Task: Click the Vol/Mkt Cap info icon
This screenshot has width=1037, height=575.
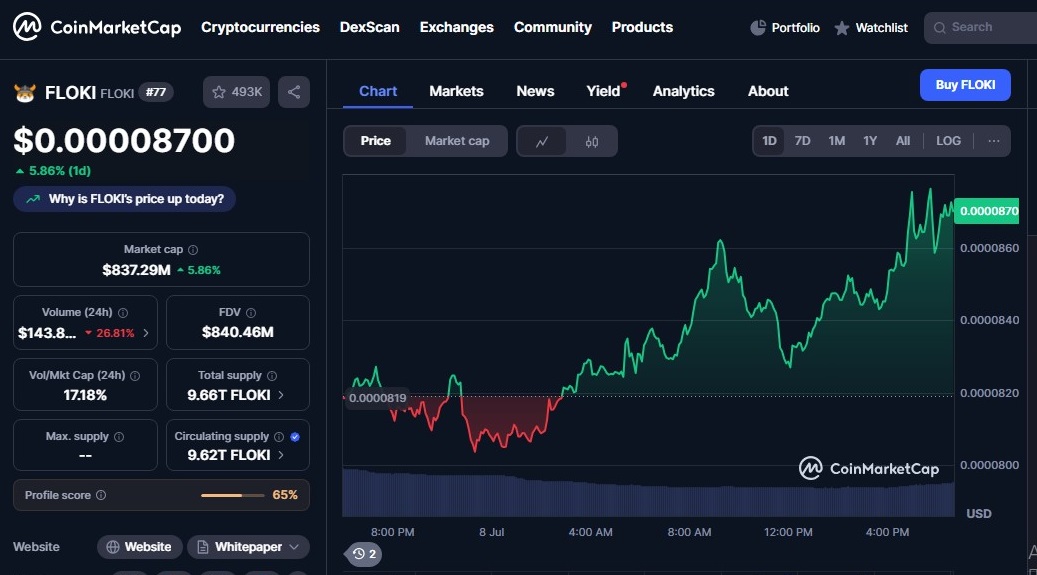Action: pos(135,375)
